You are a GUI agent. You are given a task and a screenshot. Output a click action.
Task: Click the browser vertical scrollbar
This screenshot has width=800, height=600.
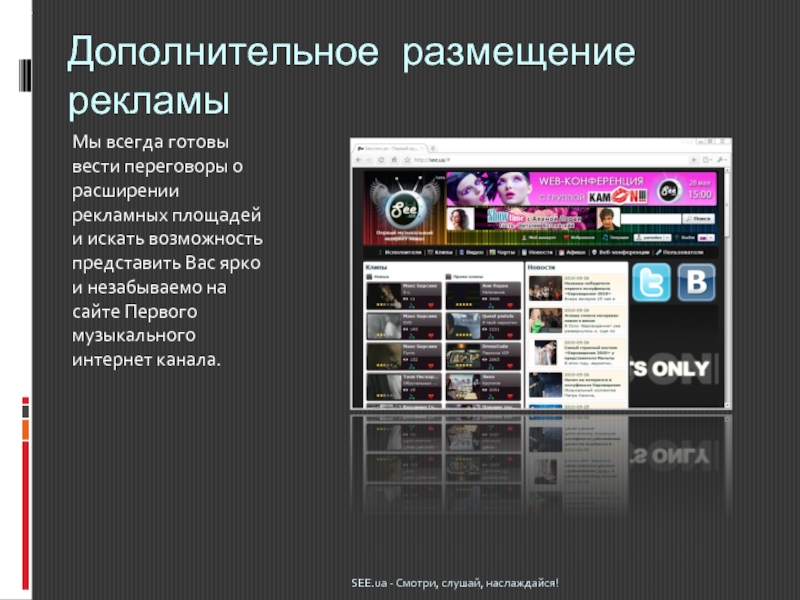pos(727,286)
